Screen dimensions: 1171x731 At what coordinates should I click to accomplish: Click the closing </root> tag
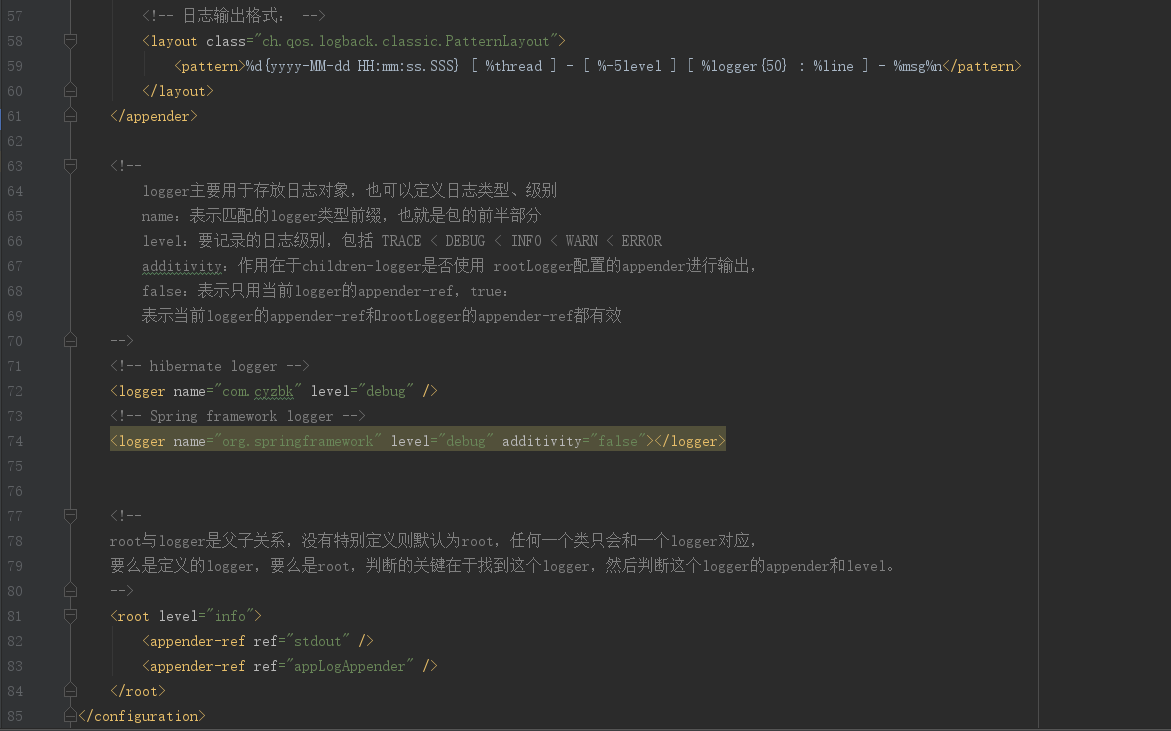point(137,691)
